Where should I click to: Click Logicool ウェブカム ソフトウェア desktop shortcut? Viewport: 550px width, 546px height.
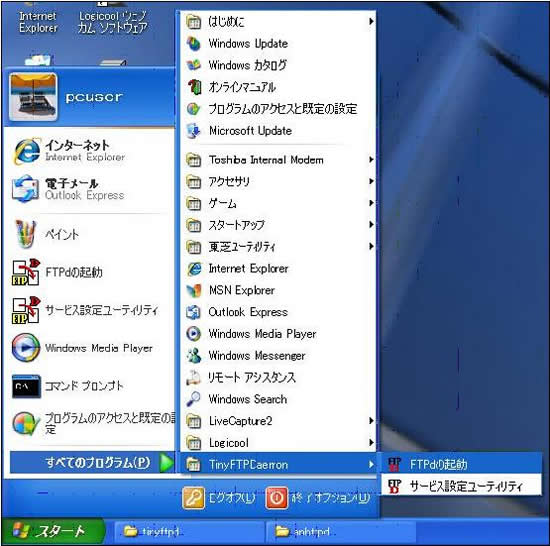tap(112, 22)
